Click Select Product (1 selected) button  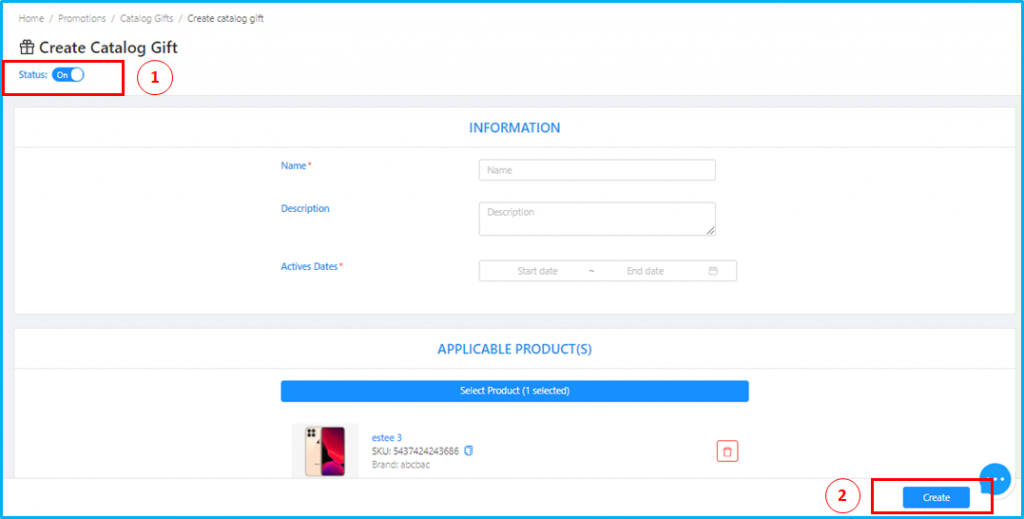(515, 391)
